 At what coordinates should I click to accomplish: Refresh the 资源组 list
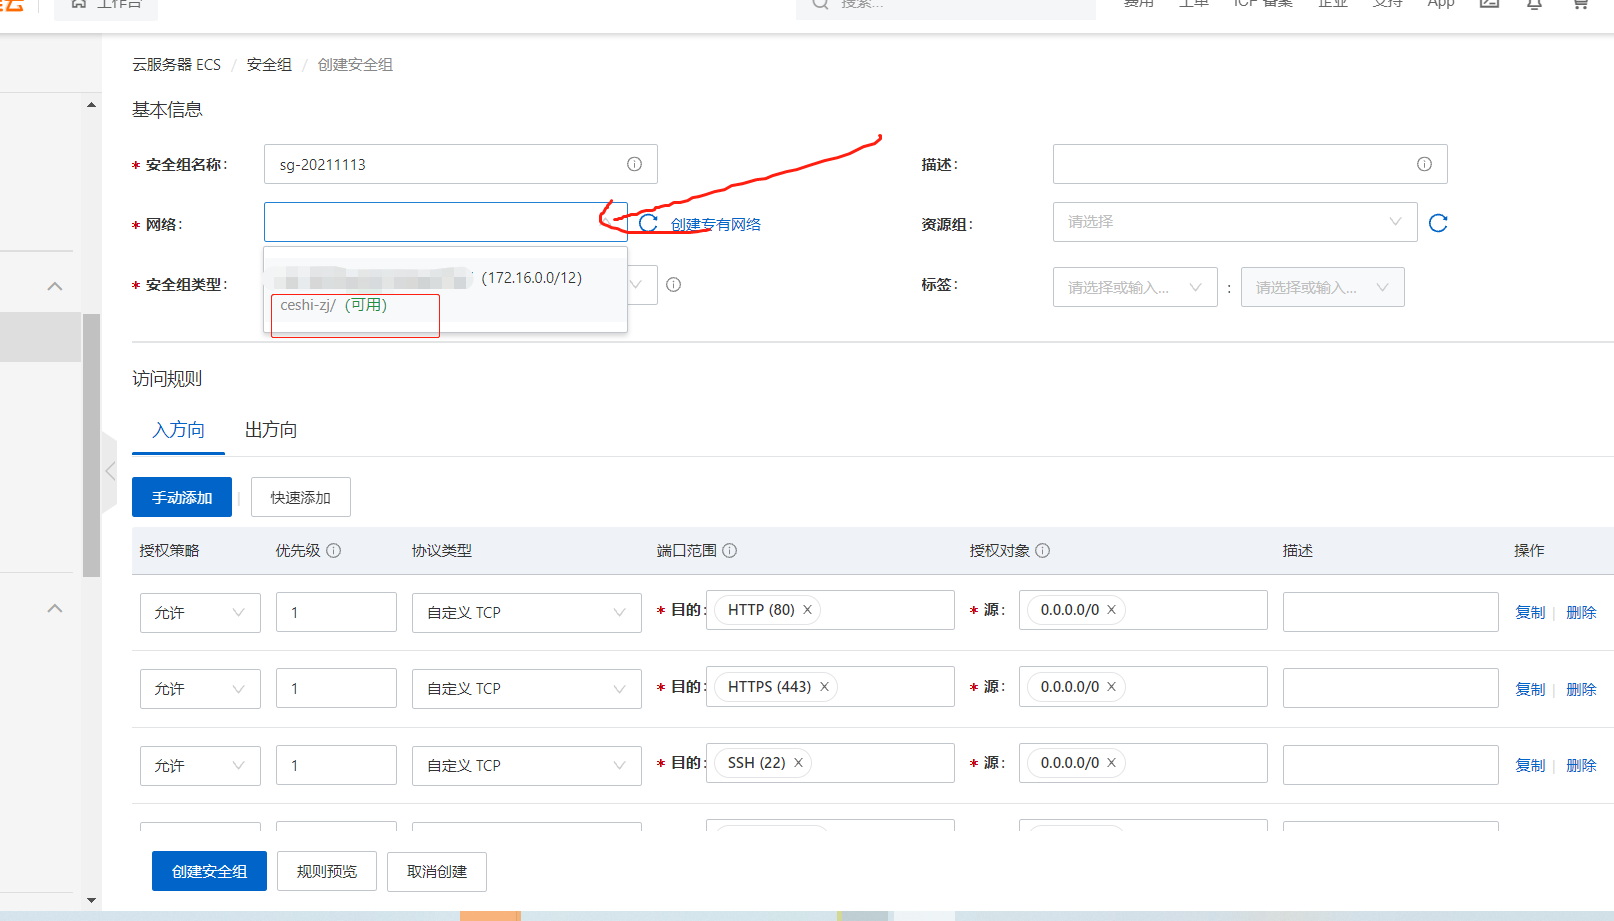pos(1438,223)
